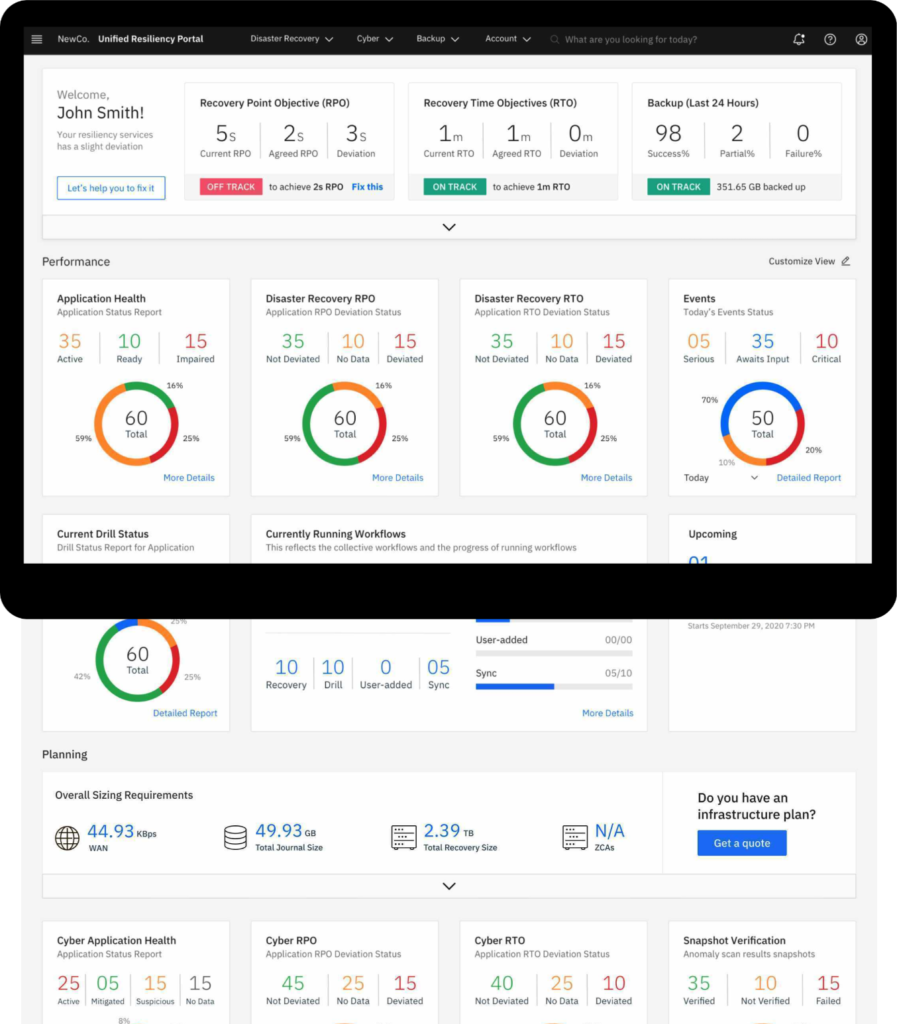
Task: Expand the Account menu
Action: coord(508,39)
